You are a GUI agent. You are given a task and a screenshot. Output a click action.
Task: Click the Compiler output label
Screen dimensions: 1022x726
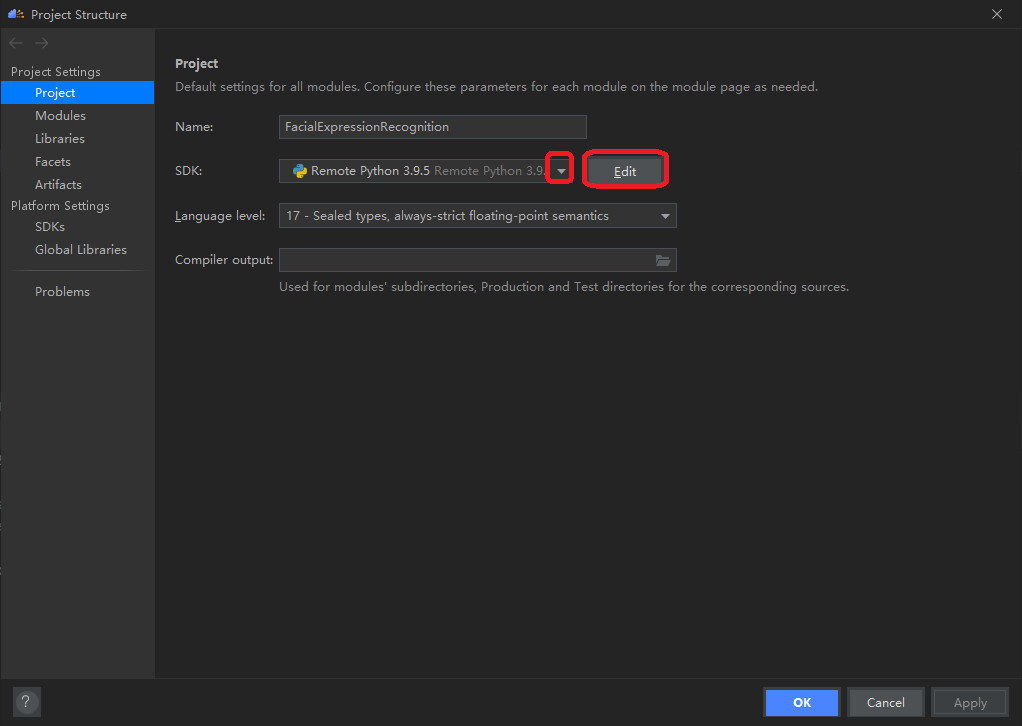[x=224, y=260]
